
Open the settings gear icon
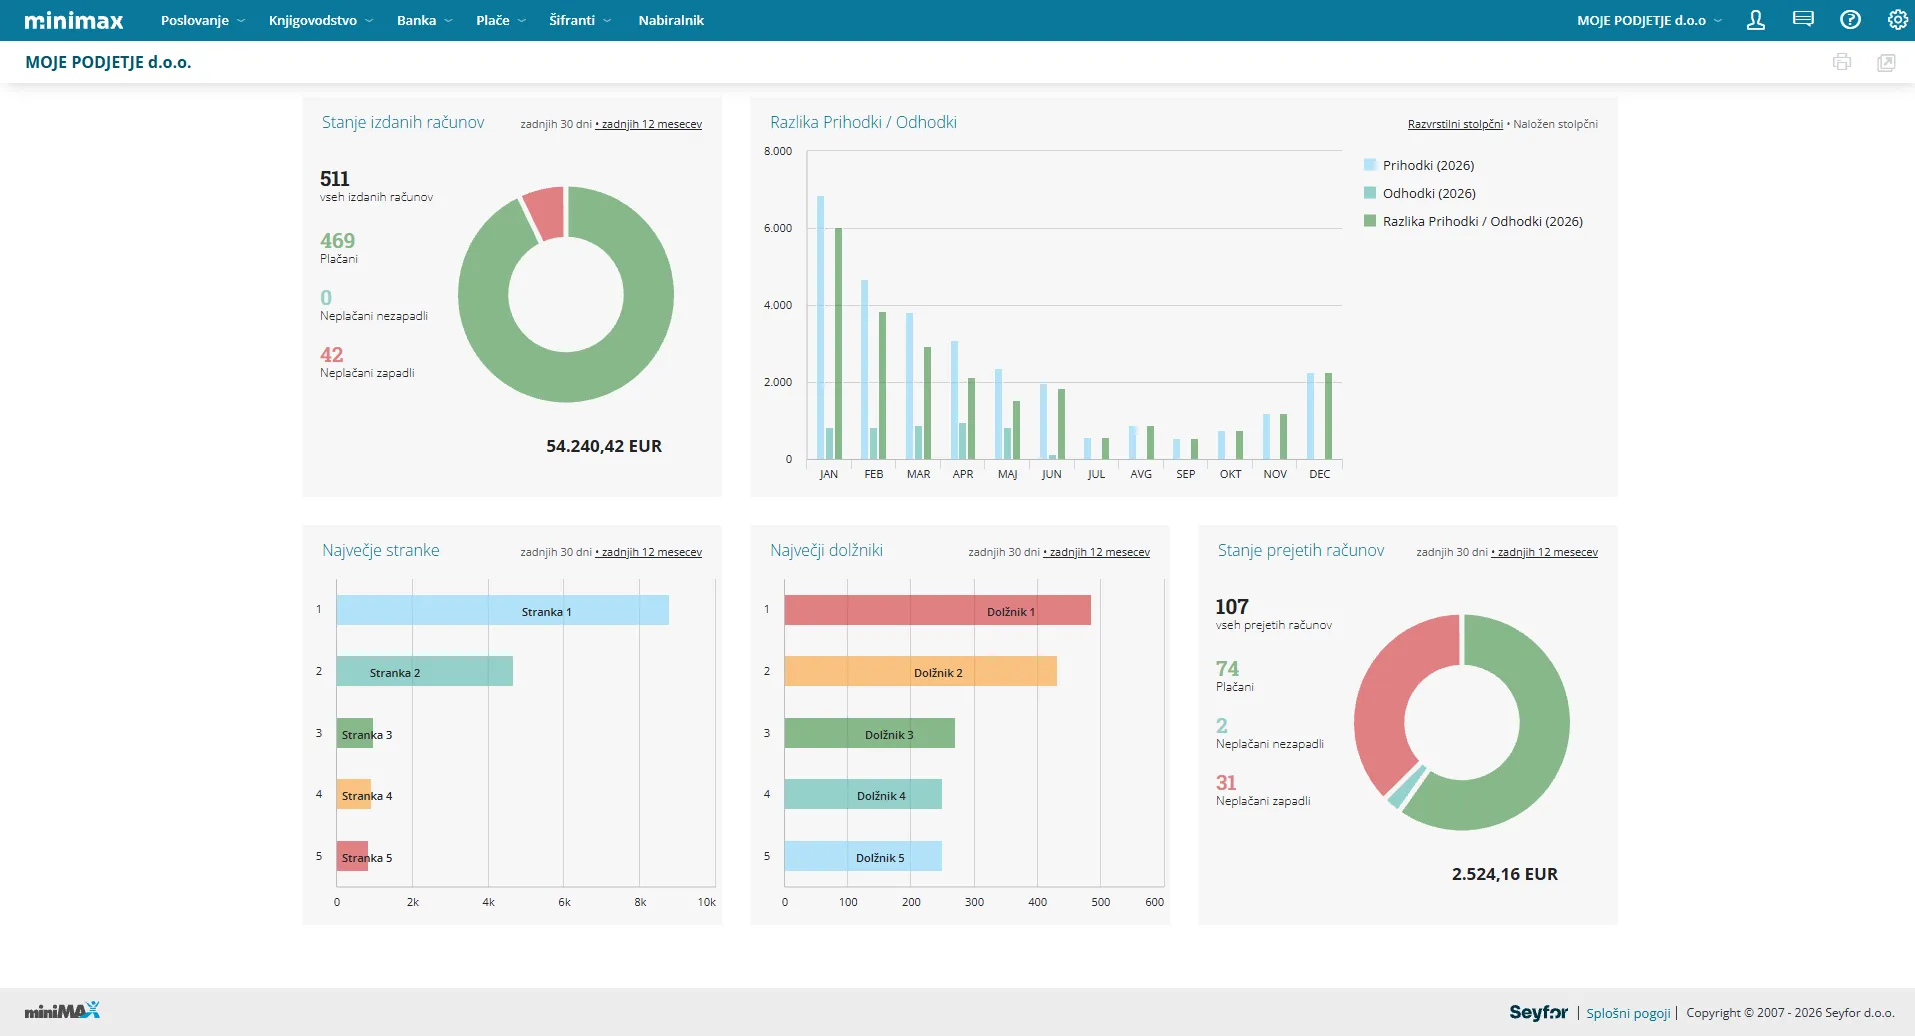pos(1897,20)
